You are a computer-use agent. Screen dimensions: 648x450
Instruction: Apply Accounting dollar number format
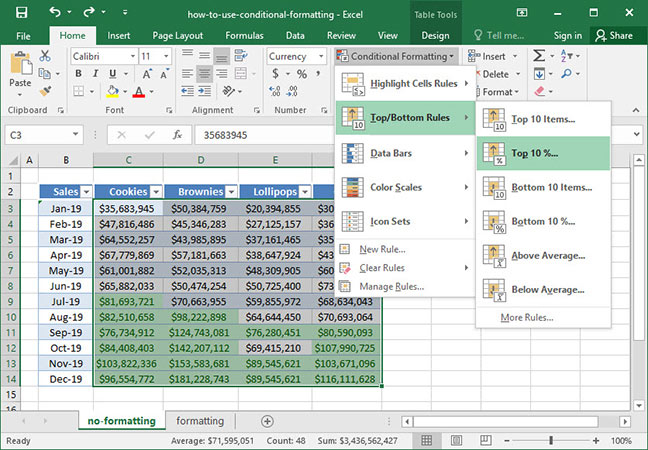tap(275, 74)
